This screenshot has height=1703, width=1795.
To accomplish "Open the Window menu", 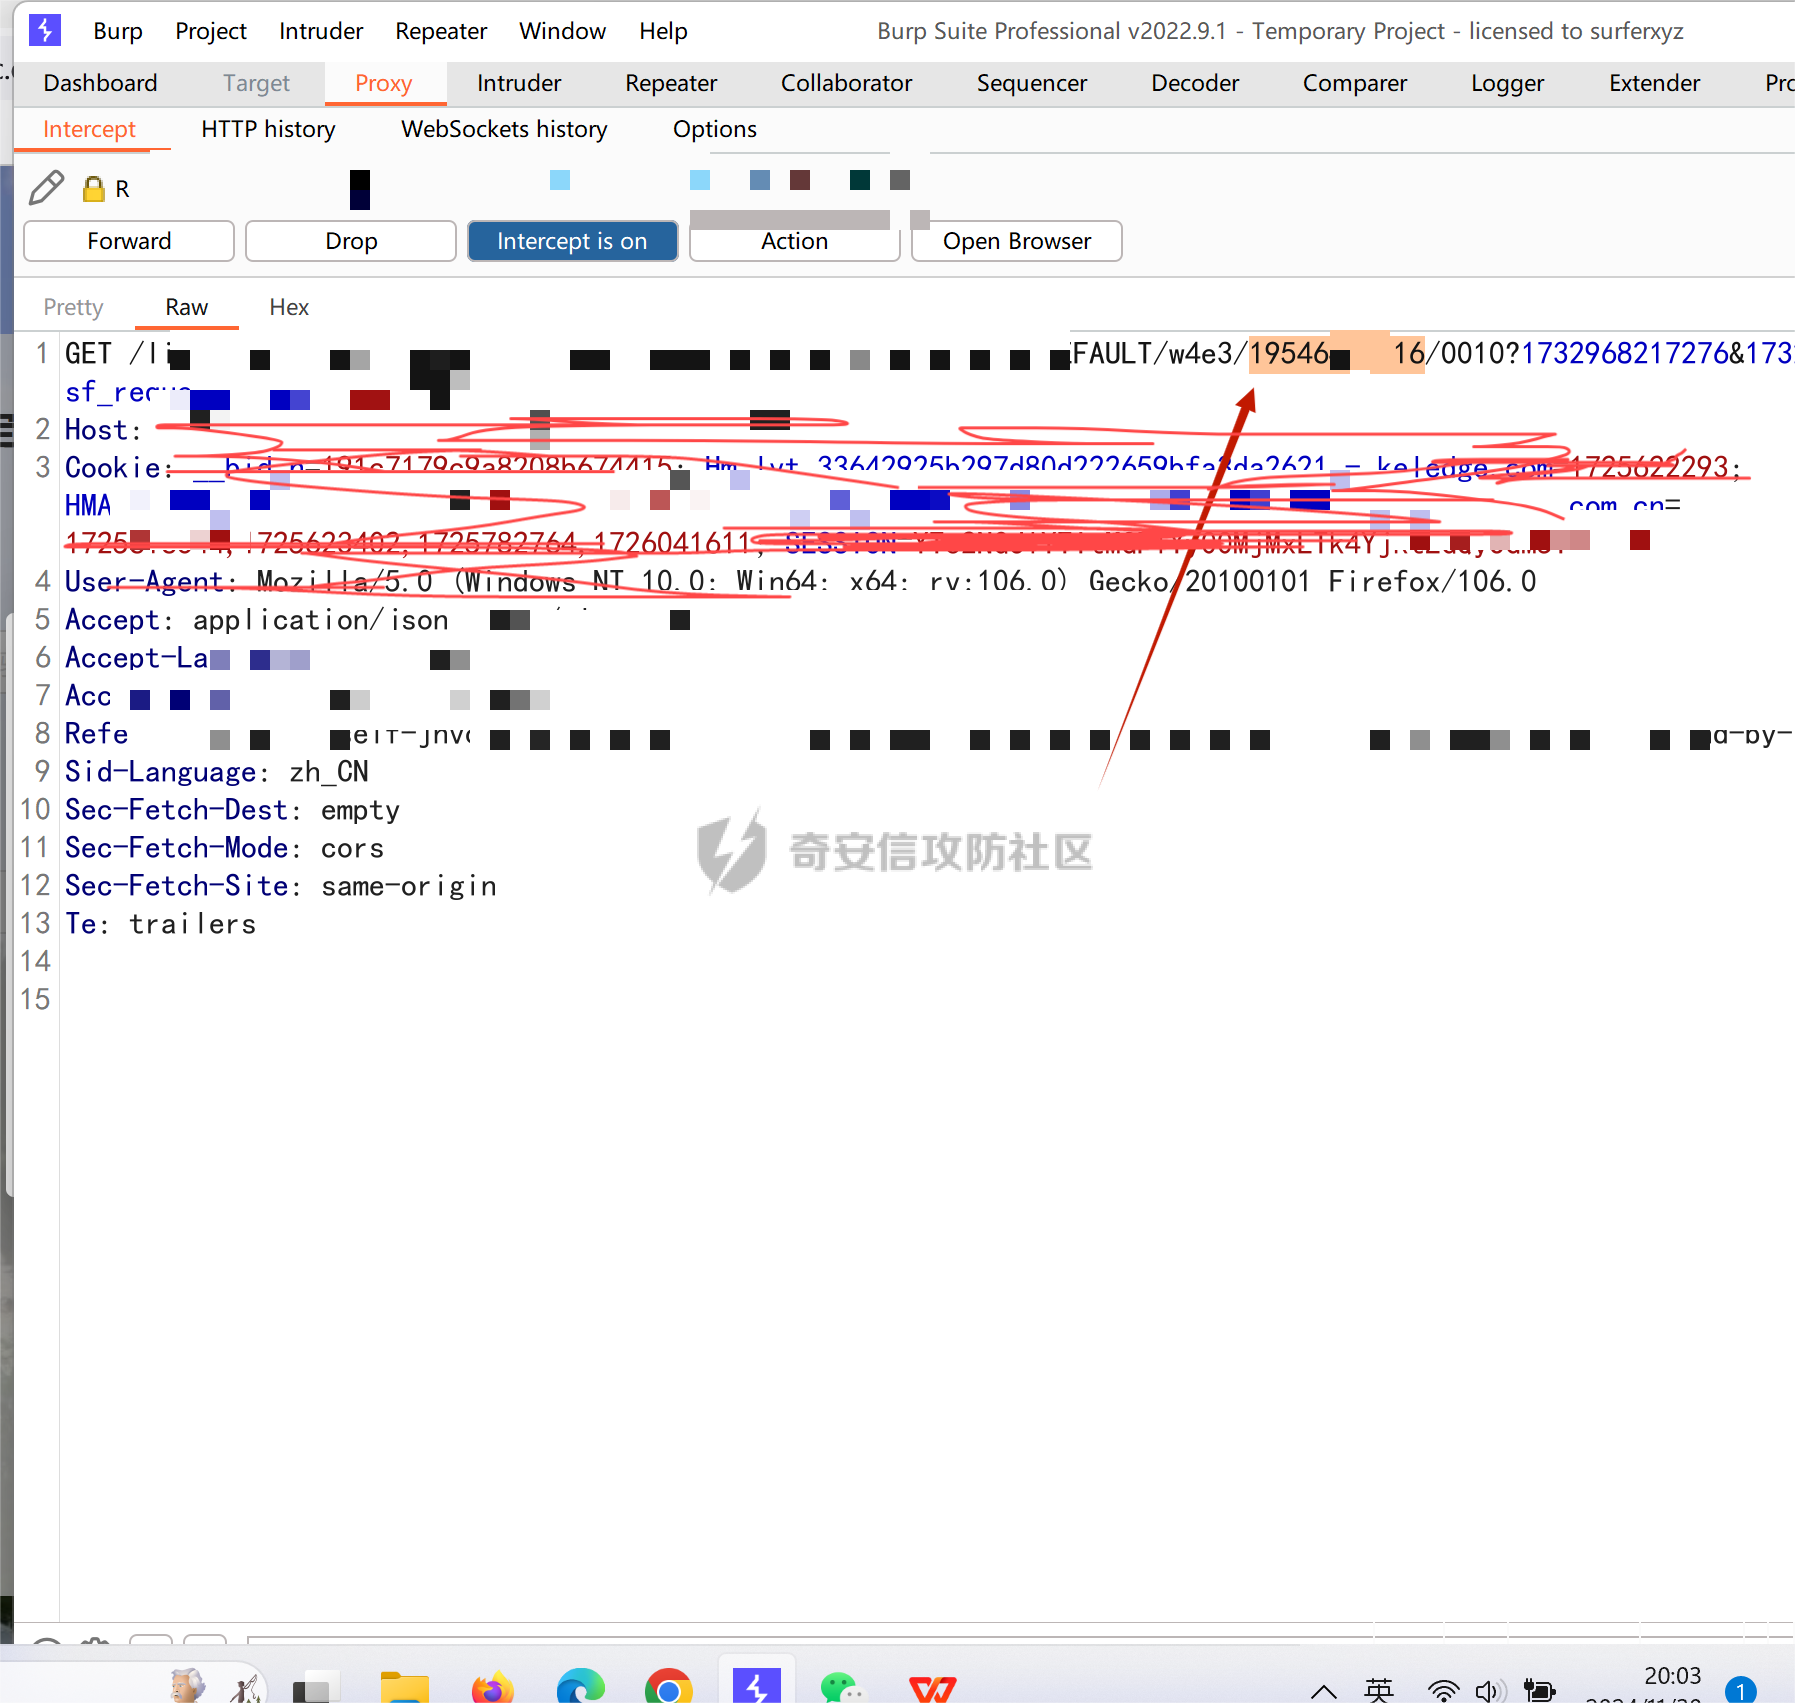I will pyautogui.click(x=563, y=31).
